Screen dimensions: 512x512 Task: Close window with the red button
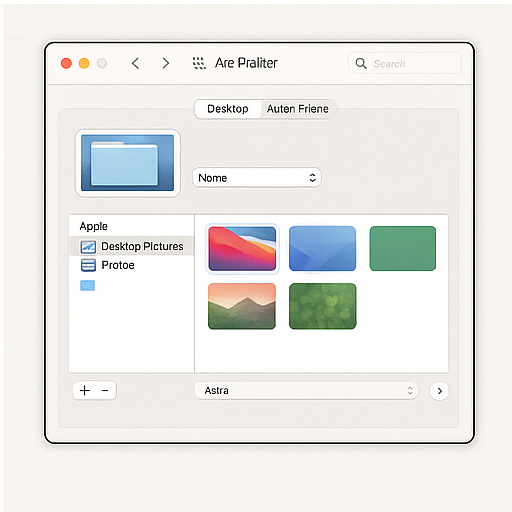coord(66,63)
